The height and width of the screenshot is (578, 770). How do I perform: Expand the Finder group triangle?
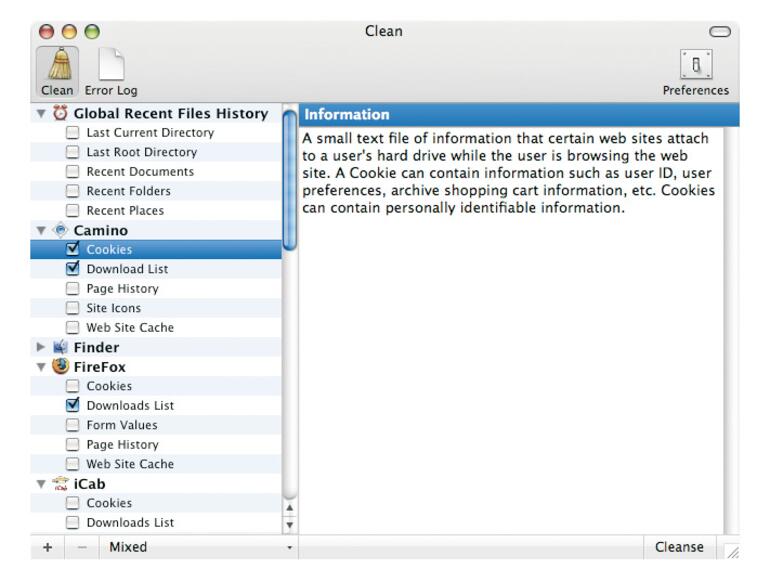coord(41,347)
